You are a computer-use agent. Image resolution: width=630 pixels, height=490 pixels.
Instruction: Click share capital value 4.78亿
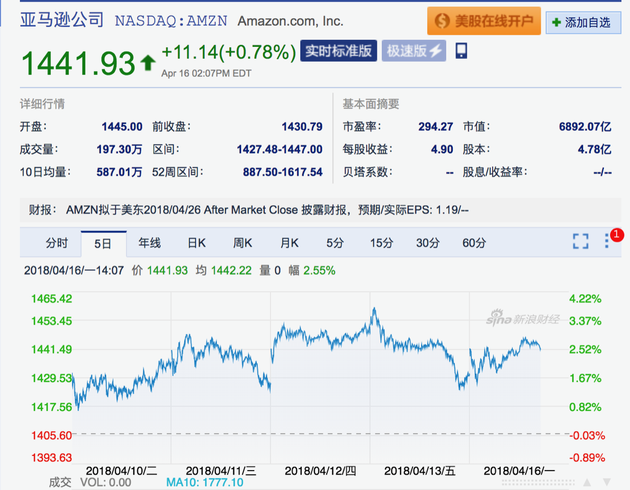click(x=595, y=149)
